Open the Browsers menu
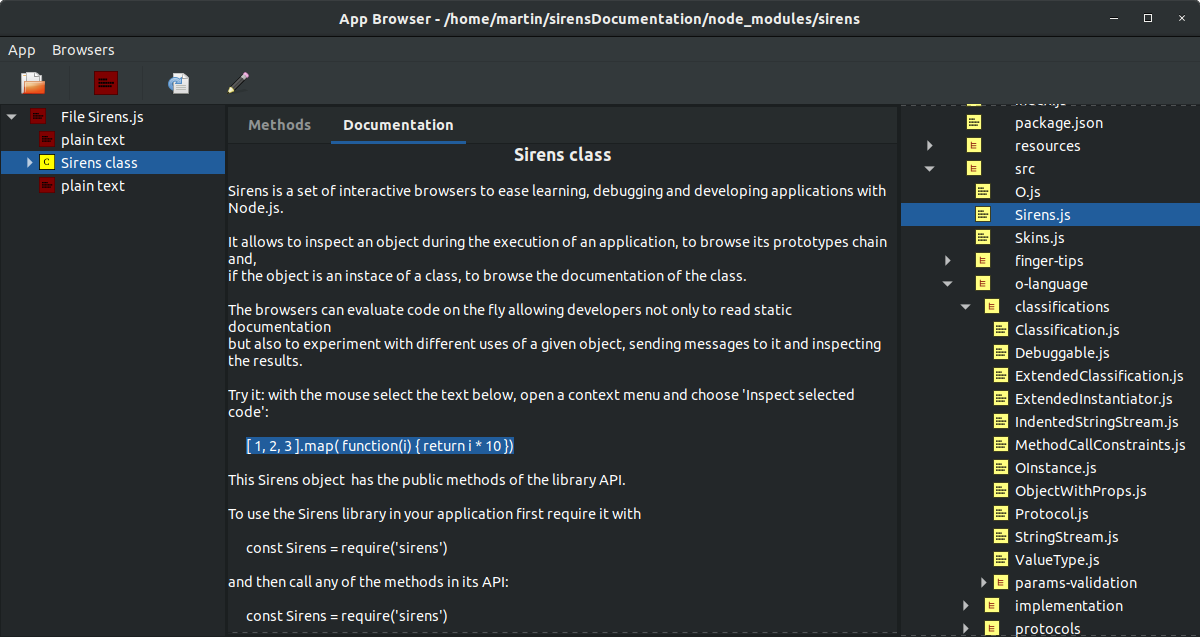Viewport: 1200px width, 637px height. click(x=83, y=50)
